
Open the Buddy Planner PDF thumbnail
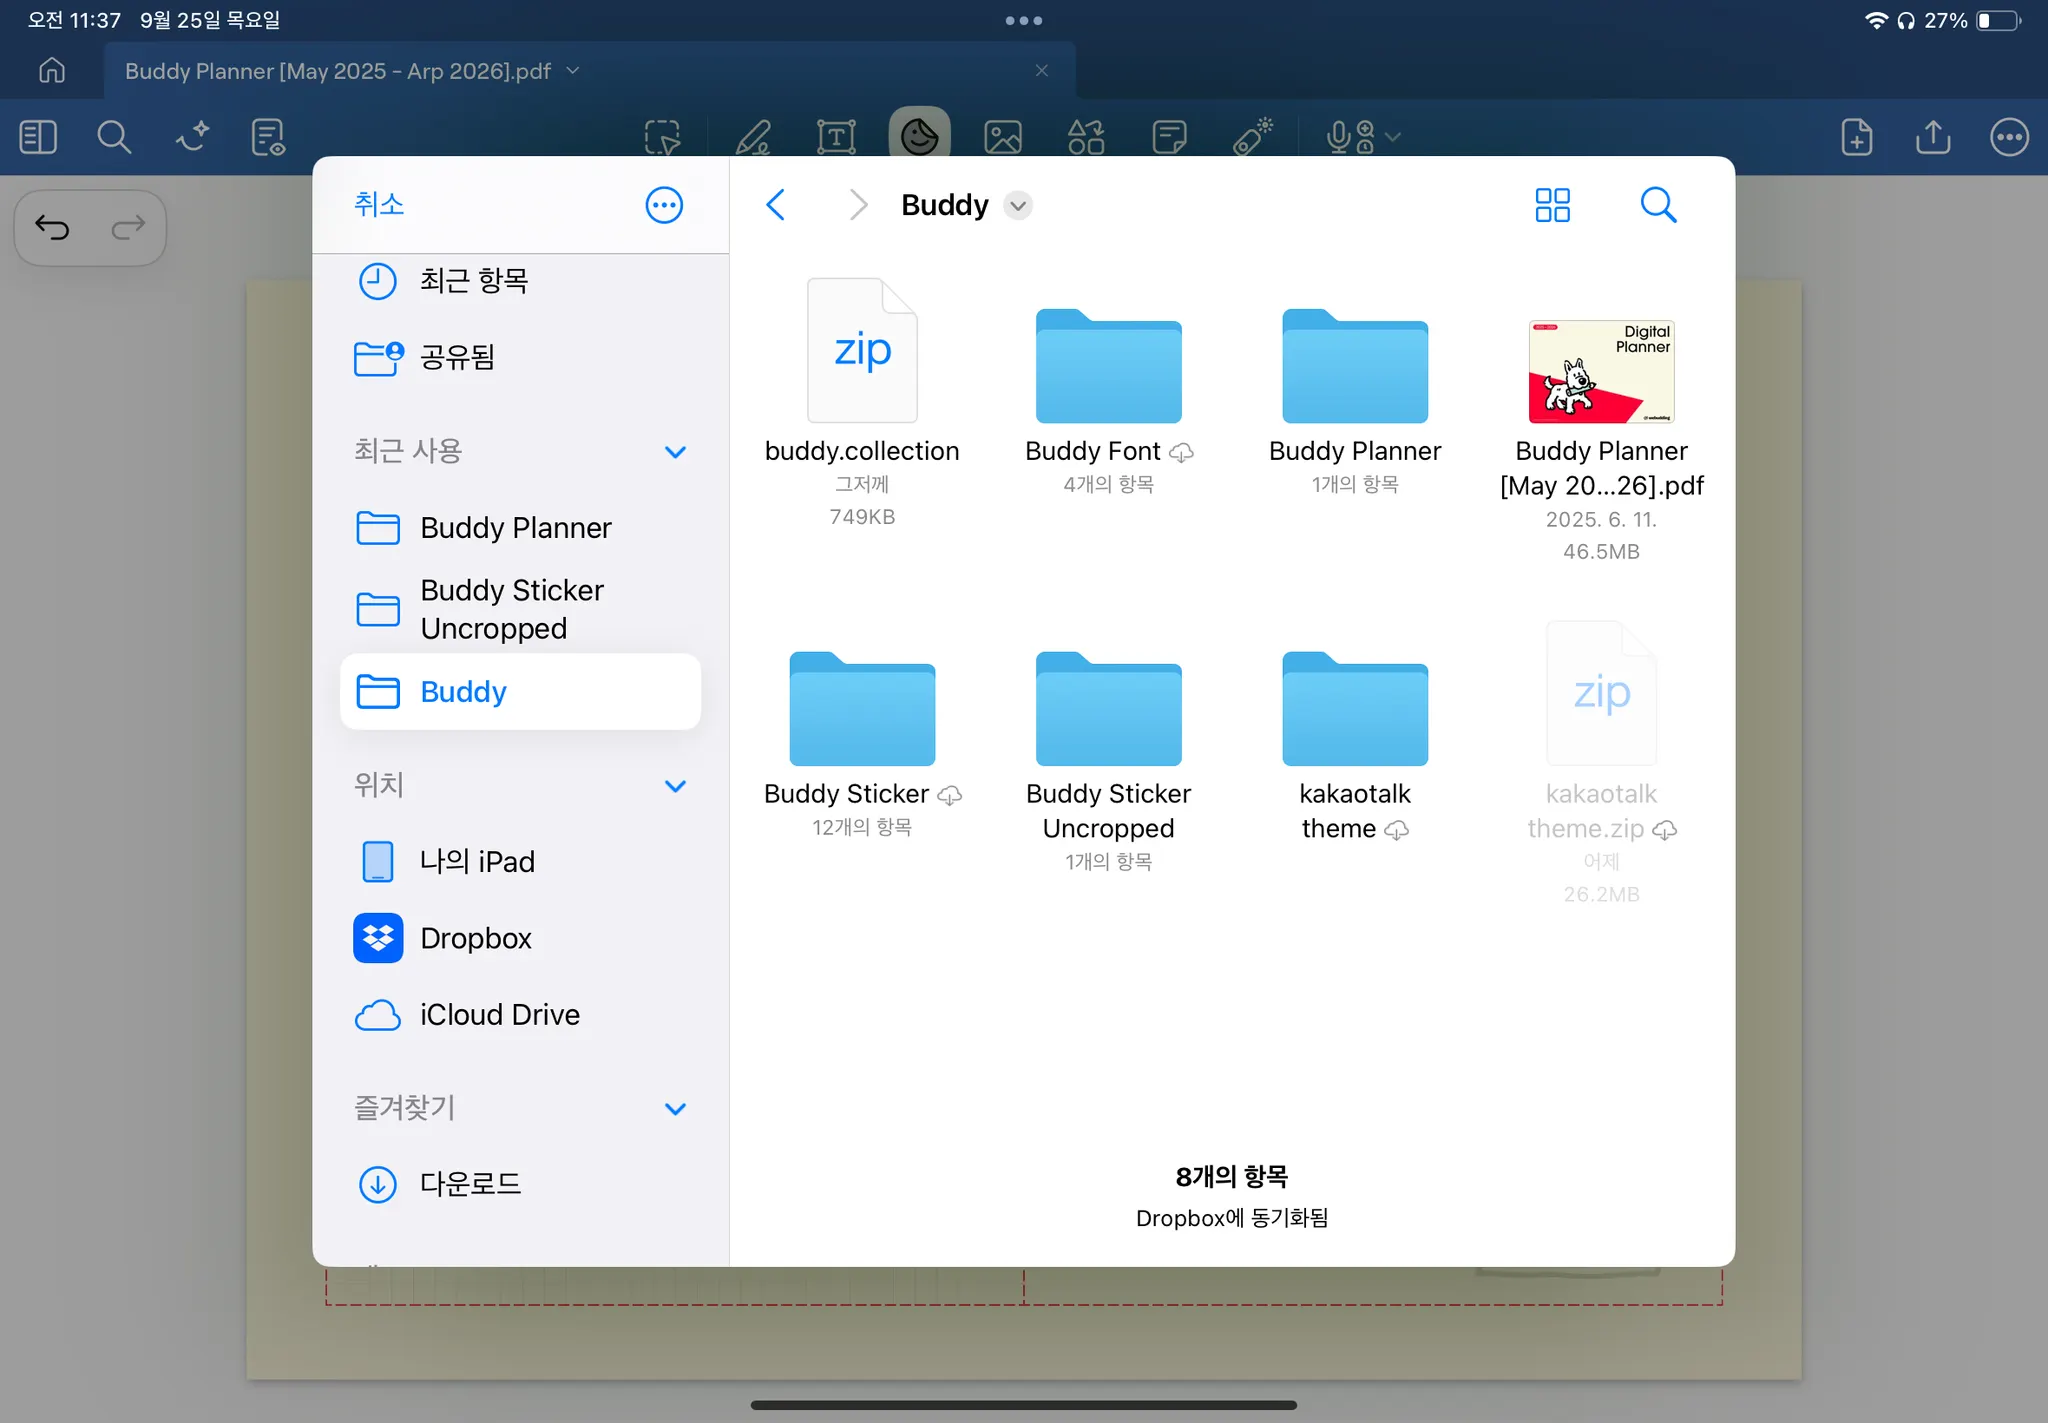click(x=1600, y=372)
